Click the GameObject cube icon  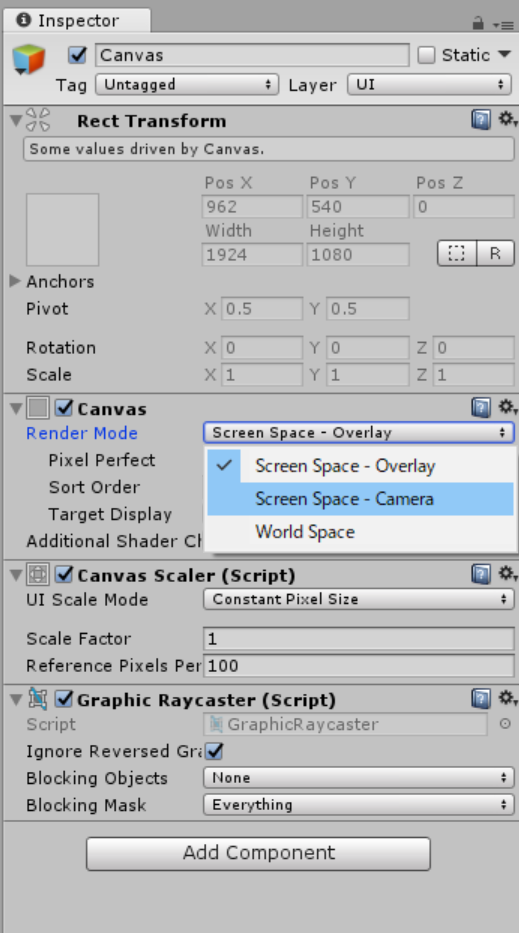point(29,59)
